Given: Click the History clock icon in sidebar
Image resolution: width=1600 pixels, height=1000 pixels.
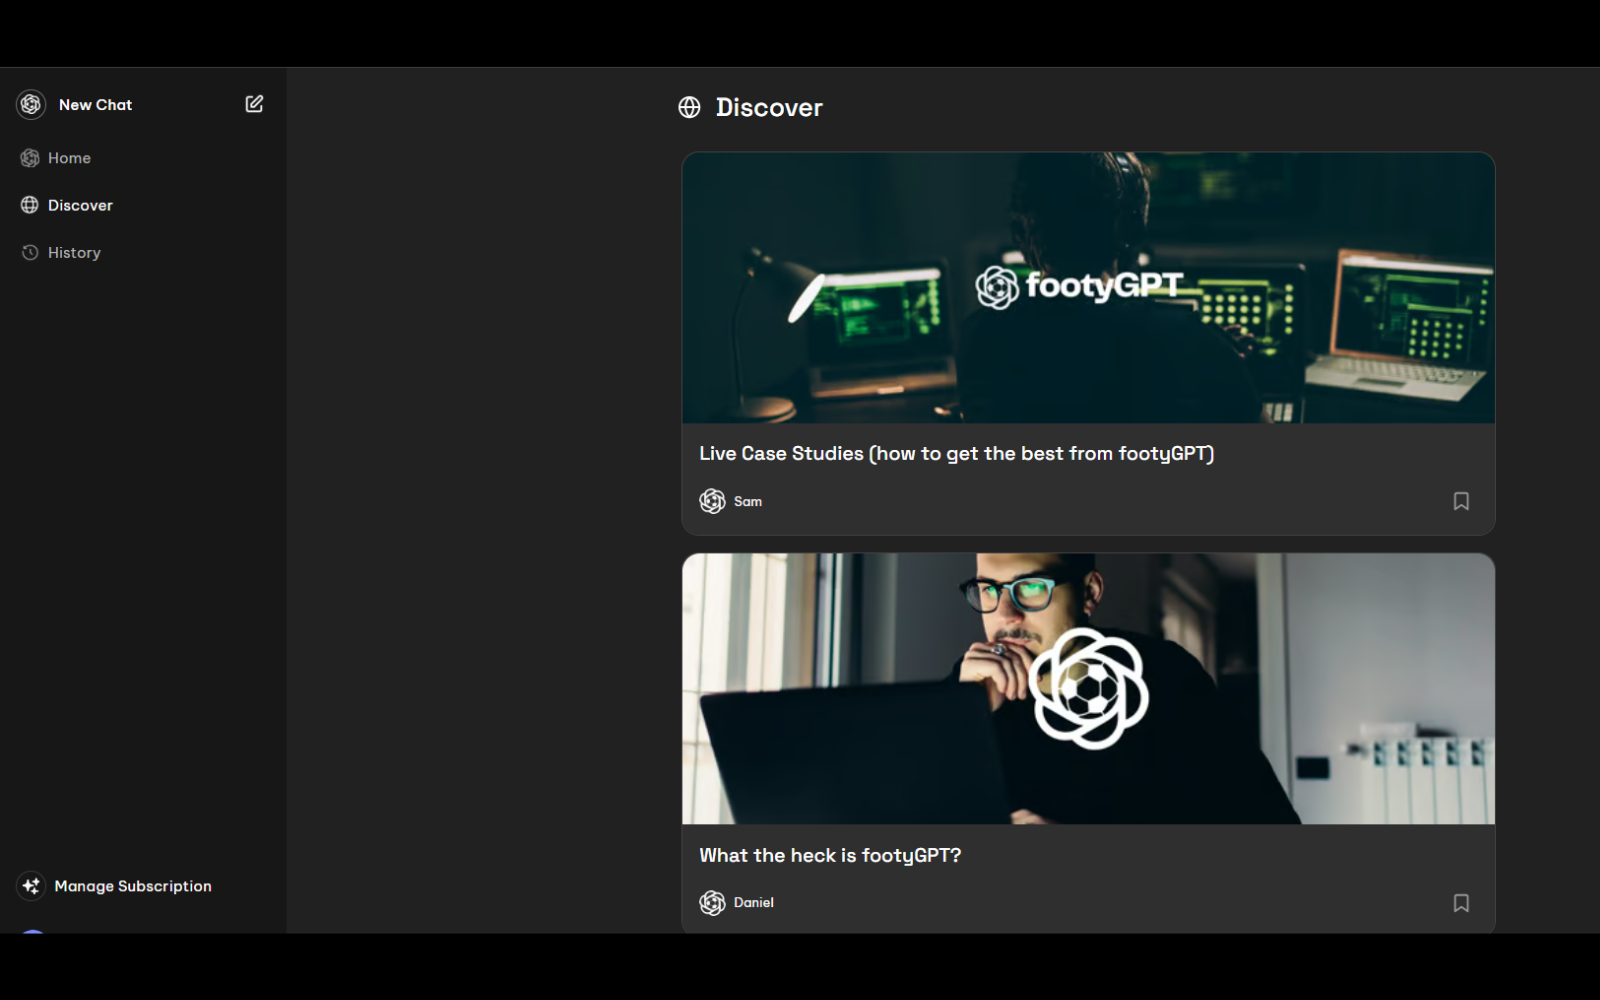Looking at the screenshot, I should pos(30,253).
